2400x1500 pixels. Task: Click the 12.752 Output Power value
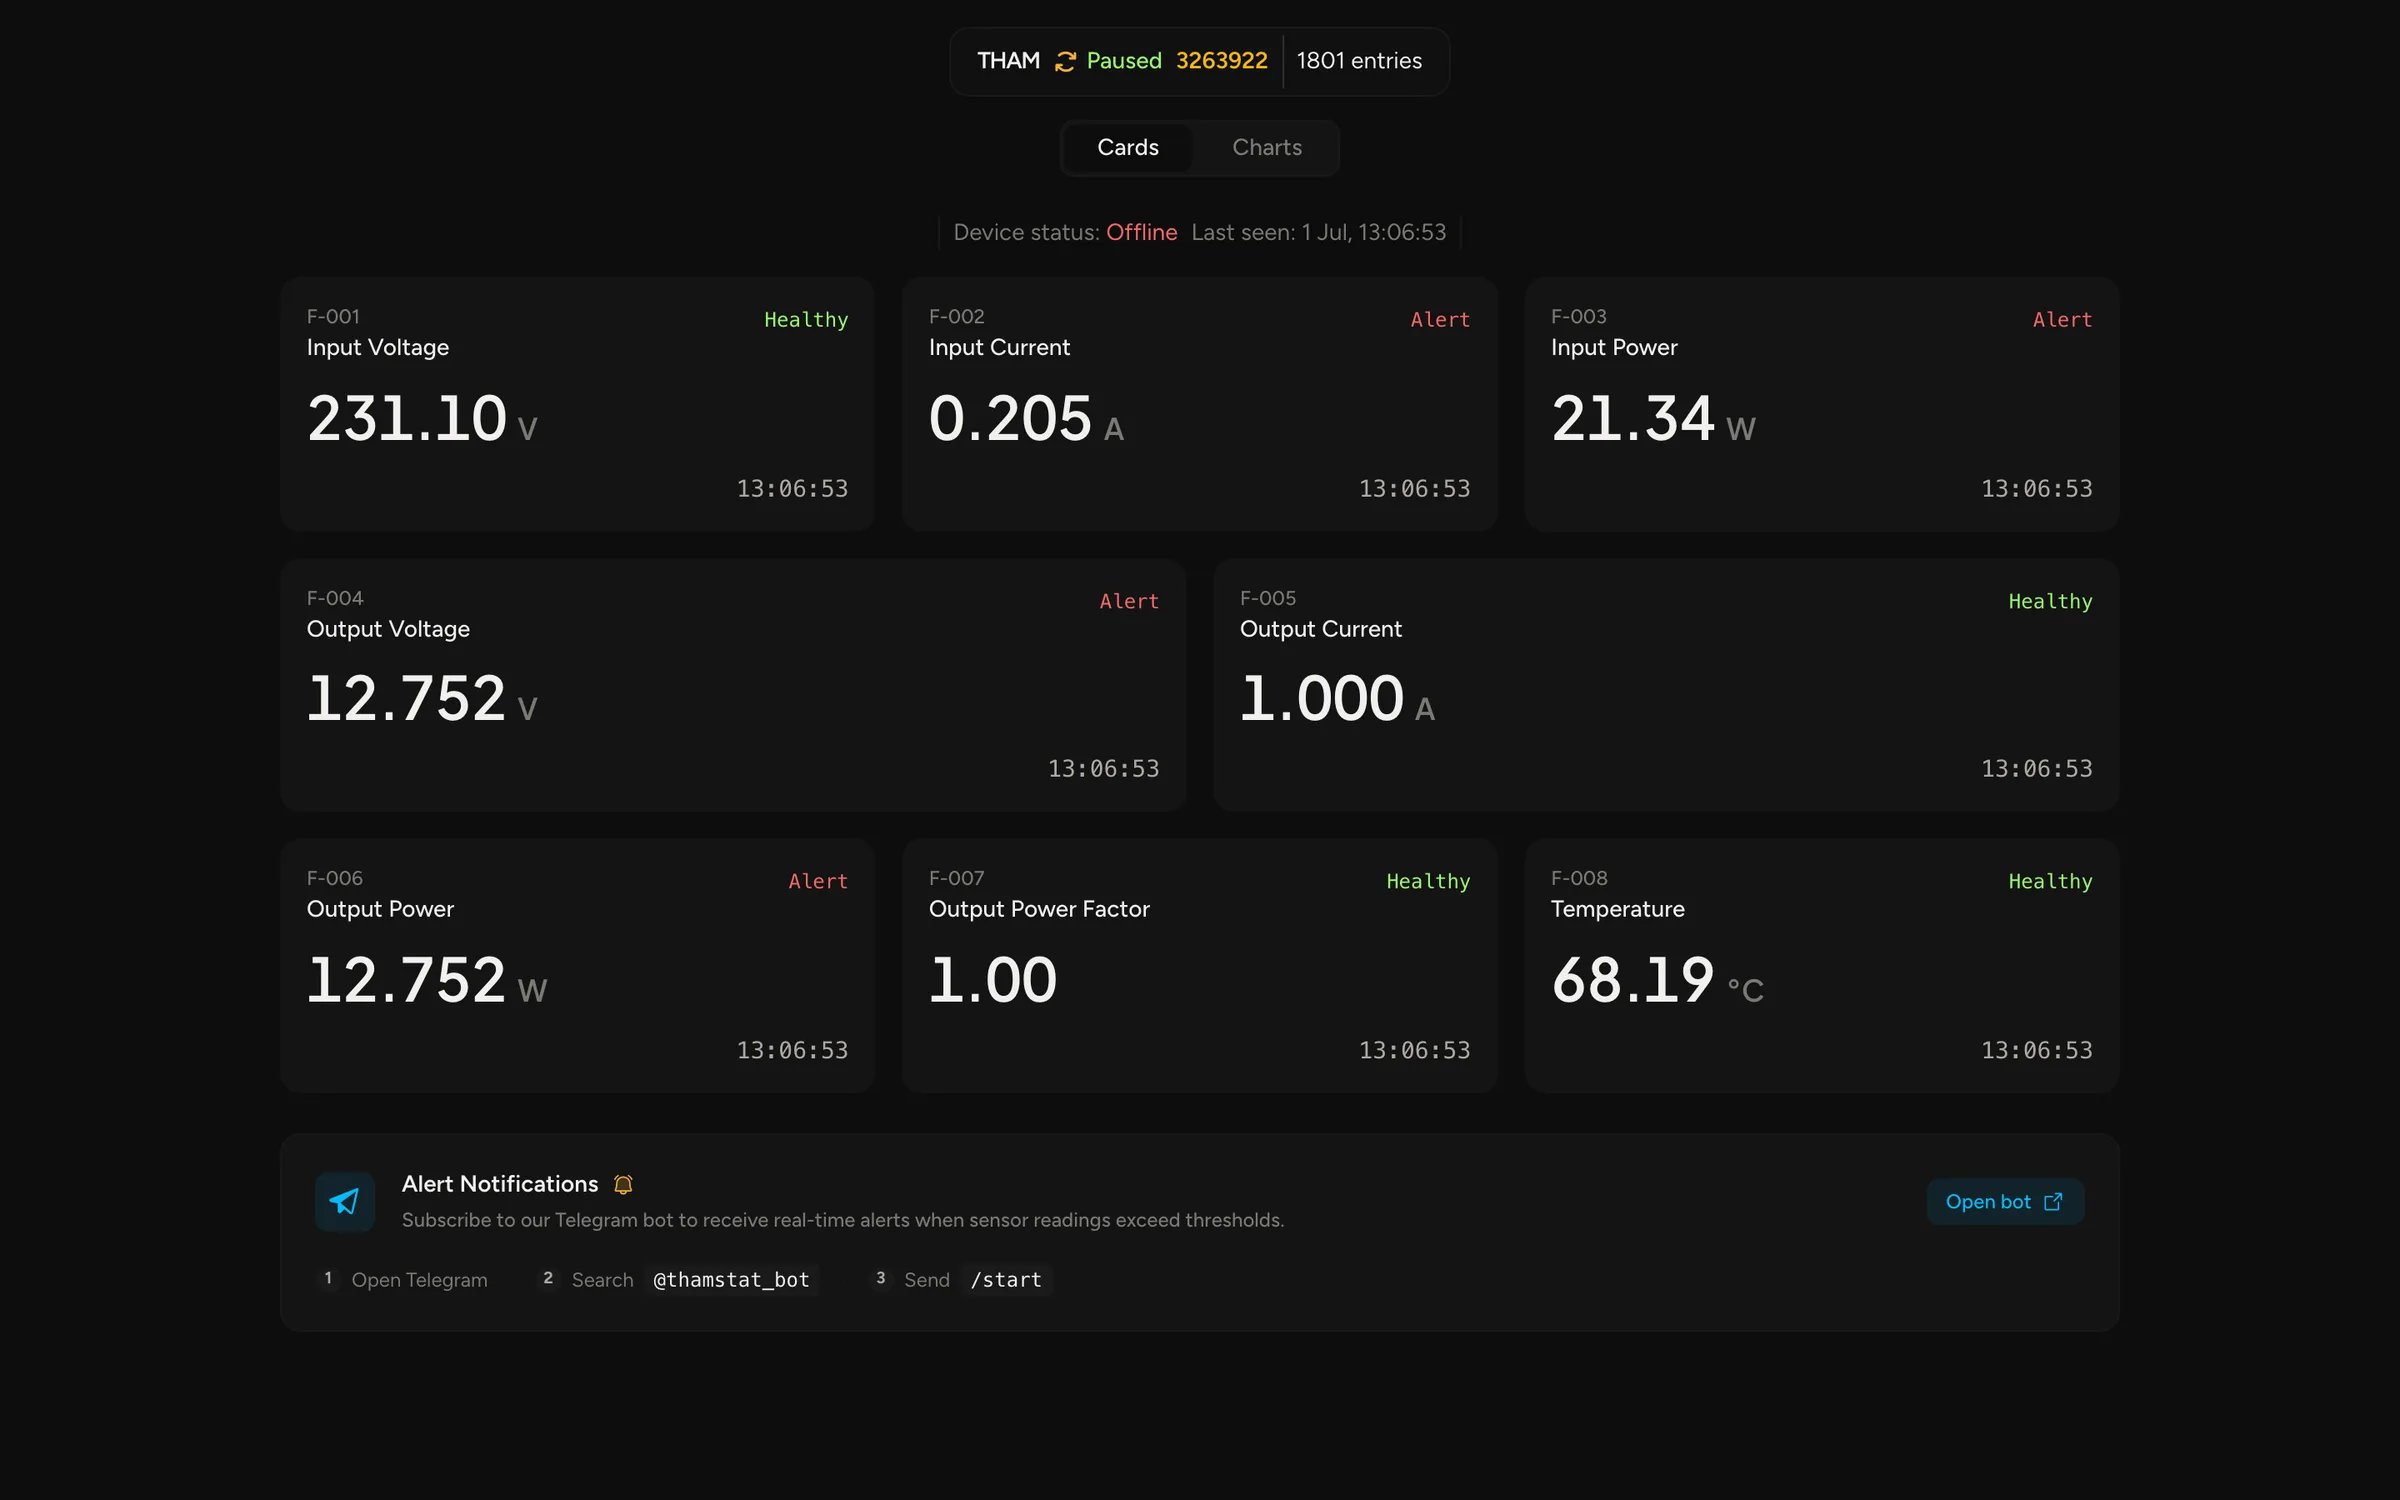click(x=406, y=980)
